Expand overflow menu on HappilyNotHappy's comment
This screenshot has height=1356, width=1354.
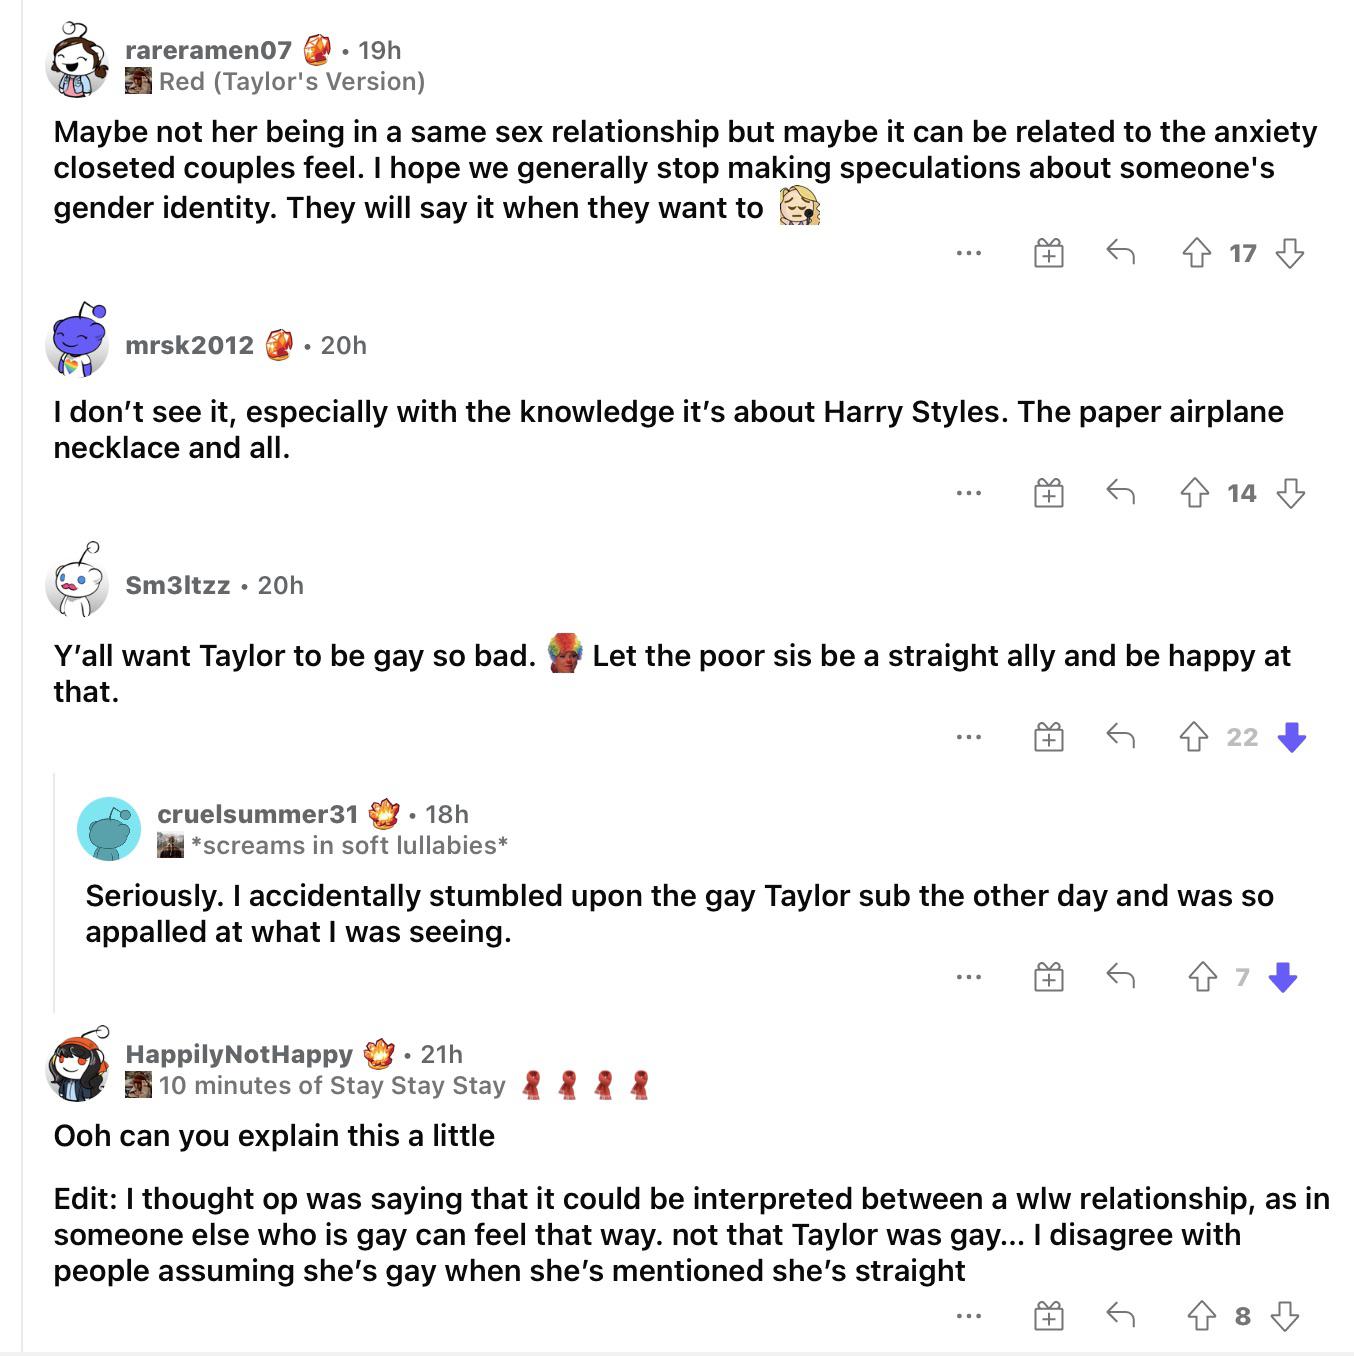pyautogui.click(x=968, y=1315)
